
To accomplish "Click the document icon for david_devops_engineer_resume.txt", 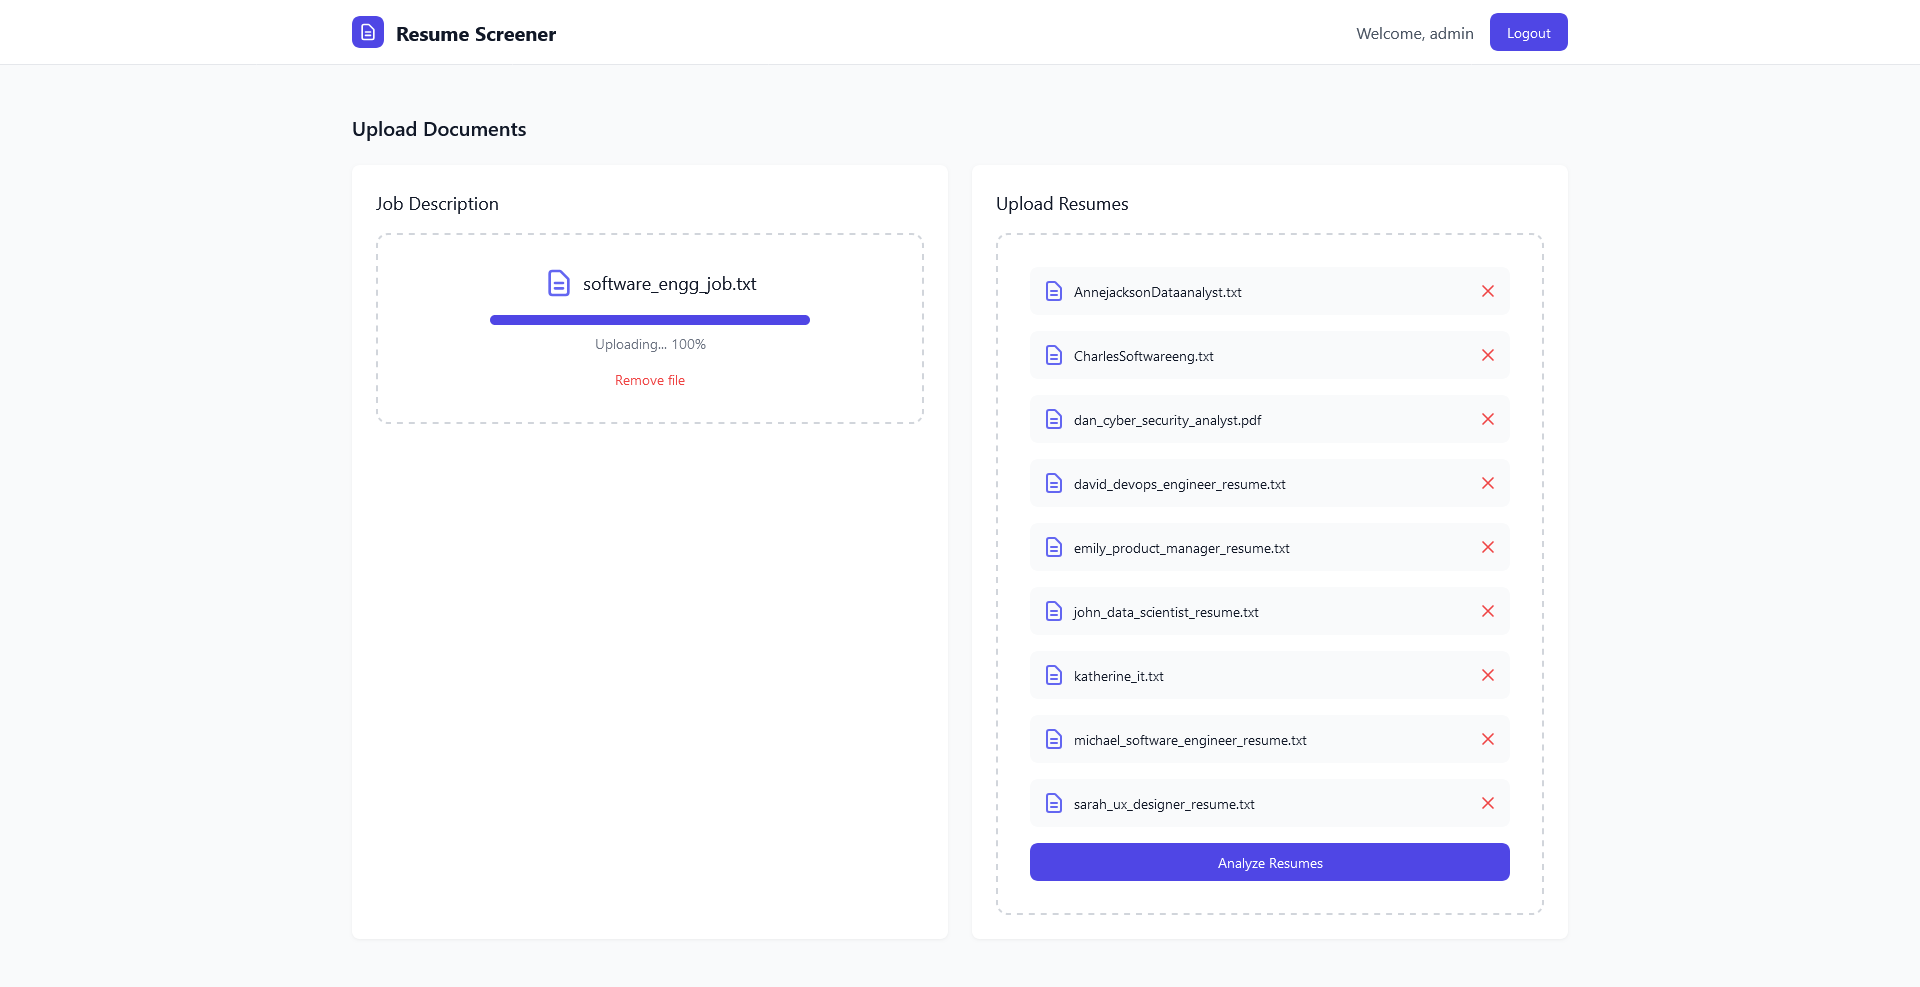I will point(1053,483).
